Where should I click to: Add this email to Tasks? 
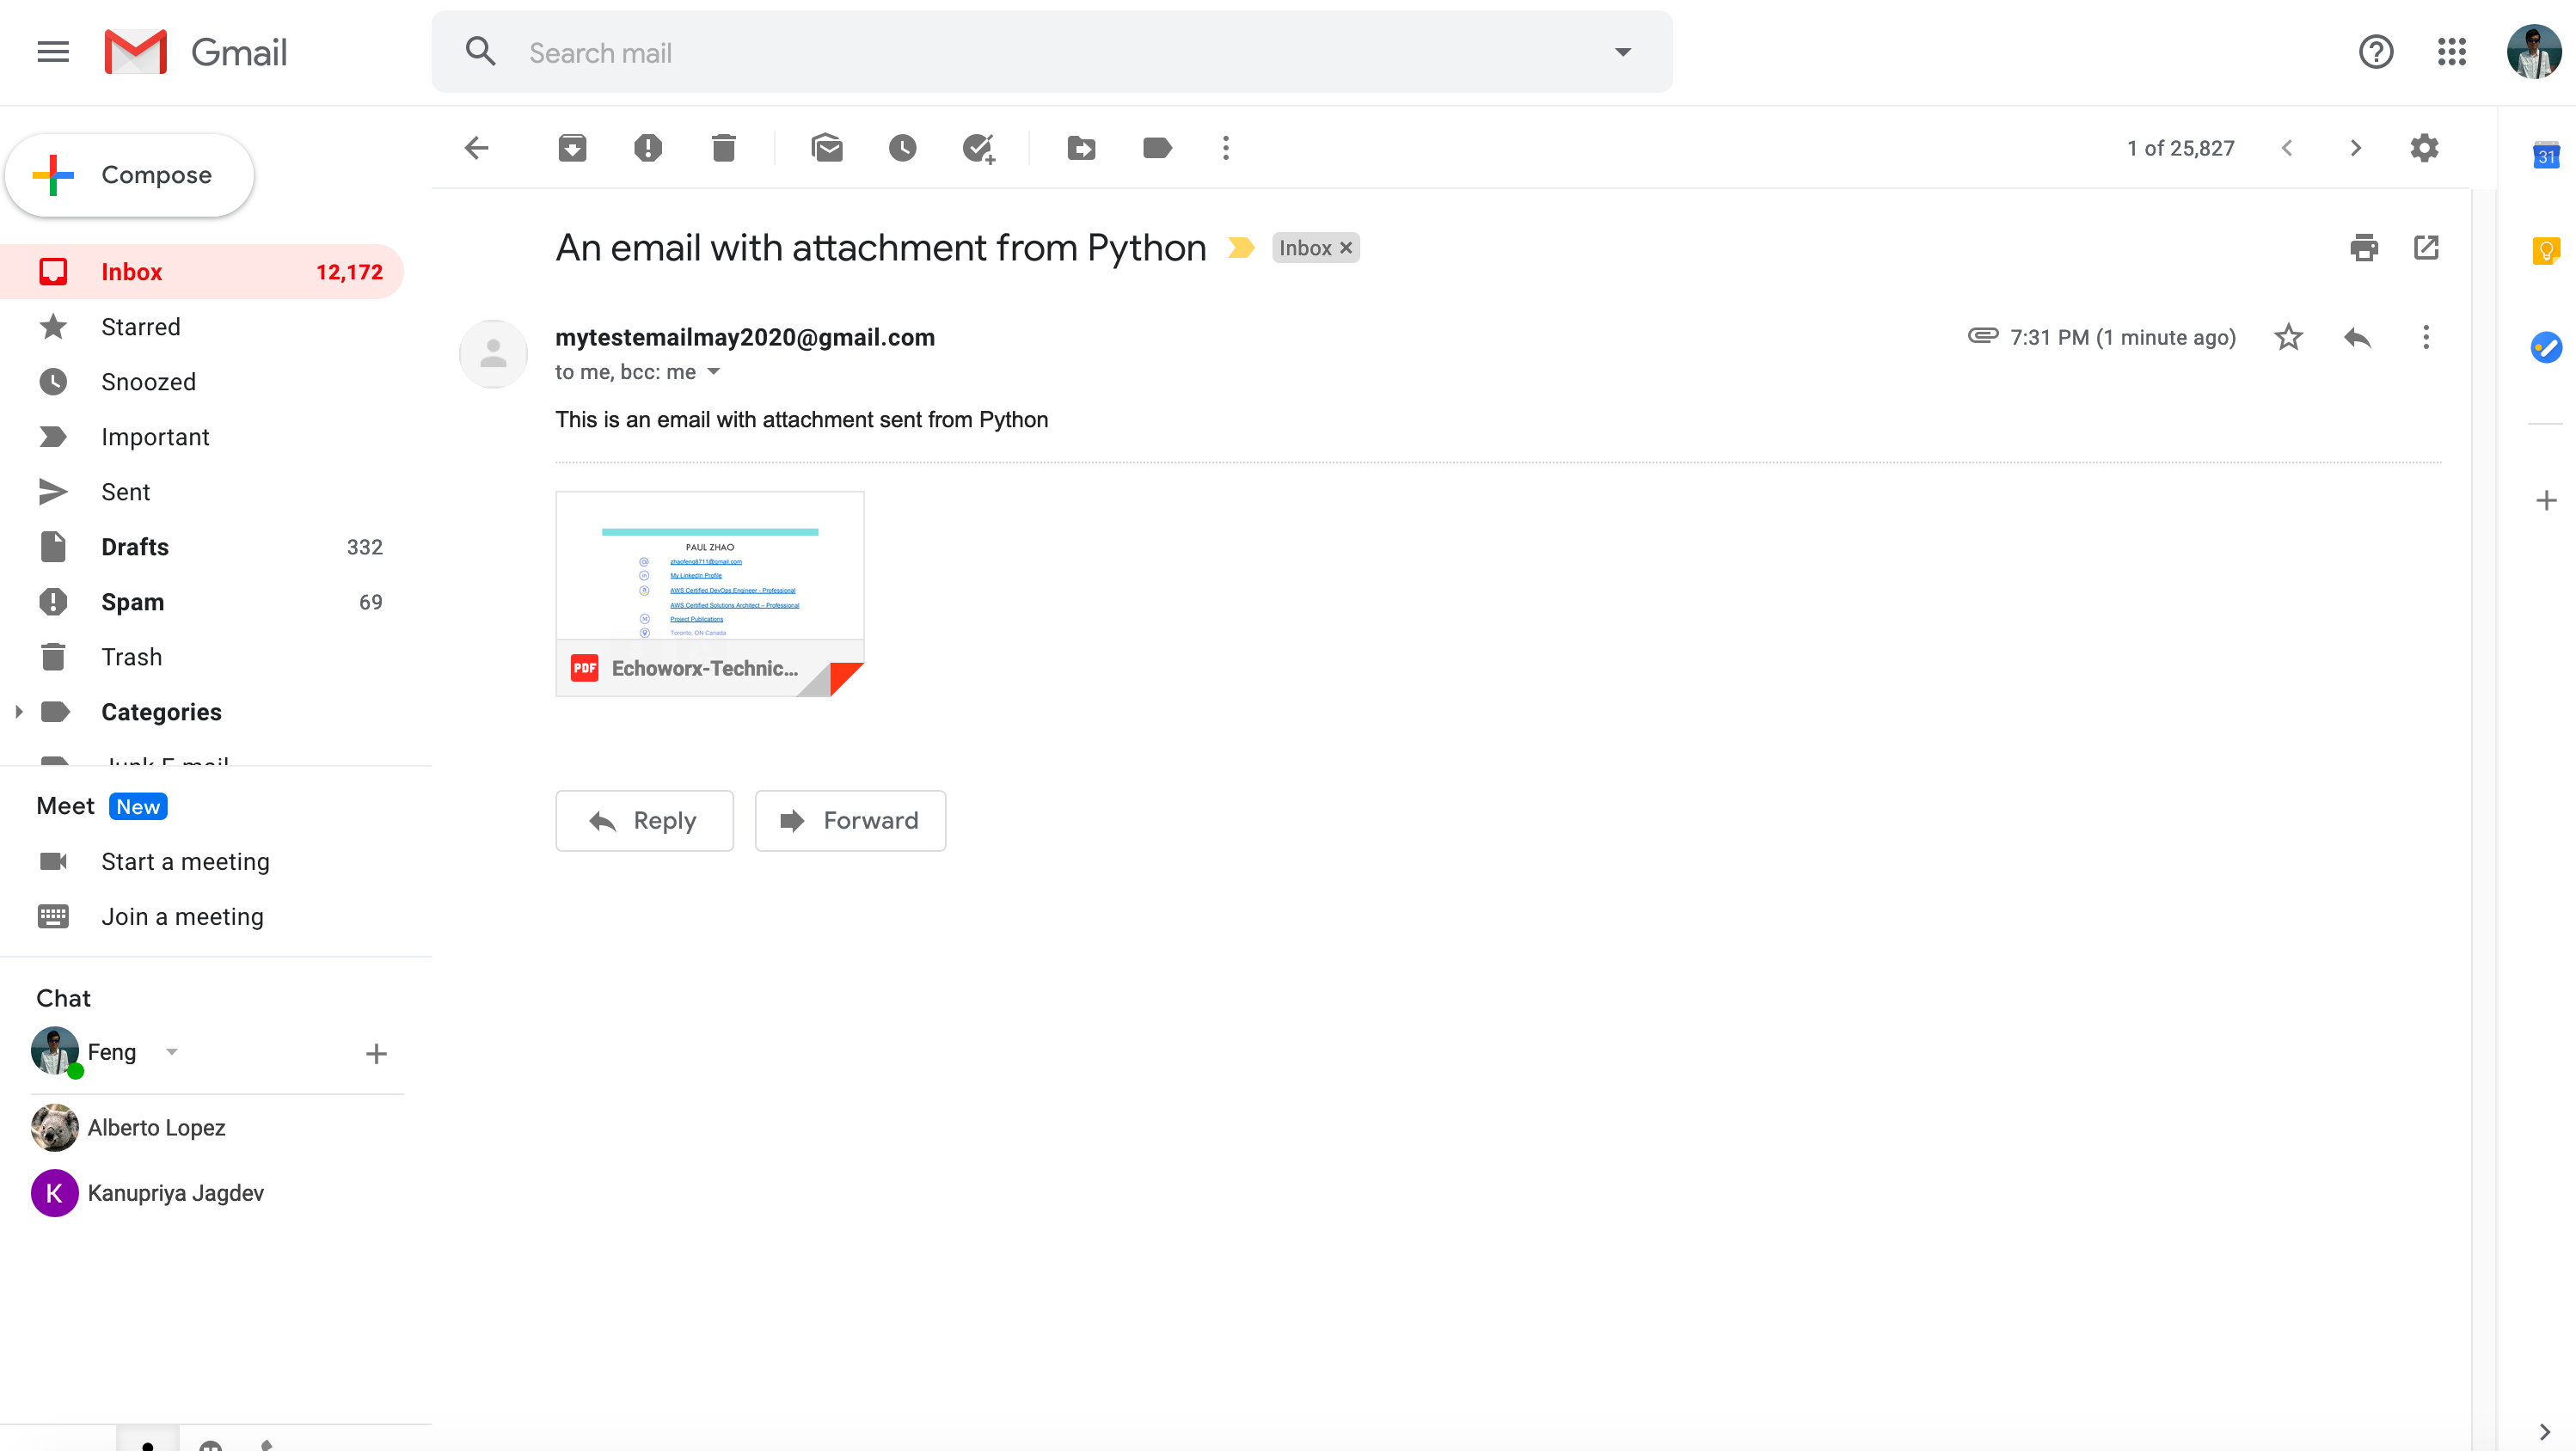(978, 148)
